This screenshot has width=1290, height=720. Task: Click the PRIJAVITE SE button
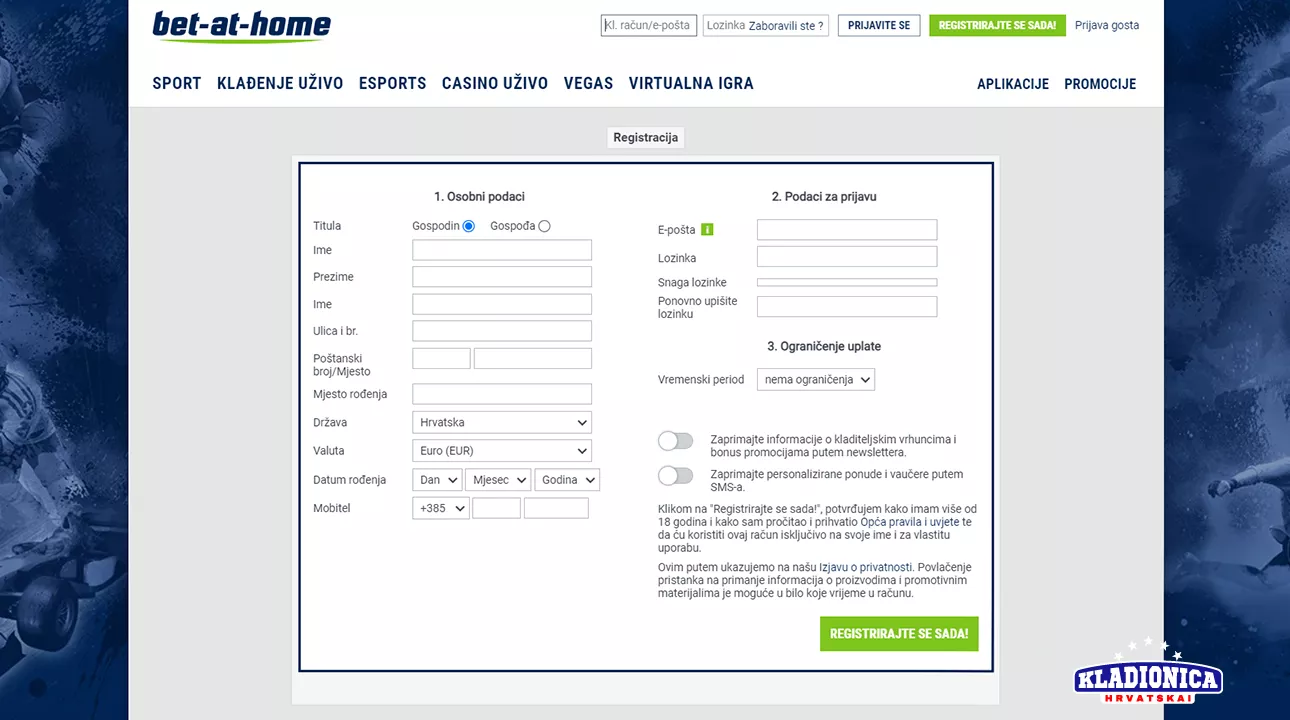pos(878,25)
